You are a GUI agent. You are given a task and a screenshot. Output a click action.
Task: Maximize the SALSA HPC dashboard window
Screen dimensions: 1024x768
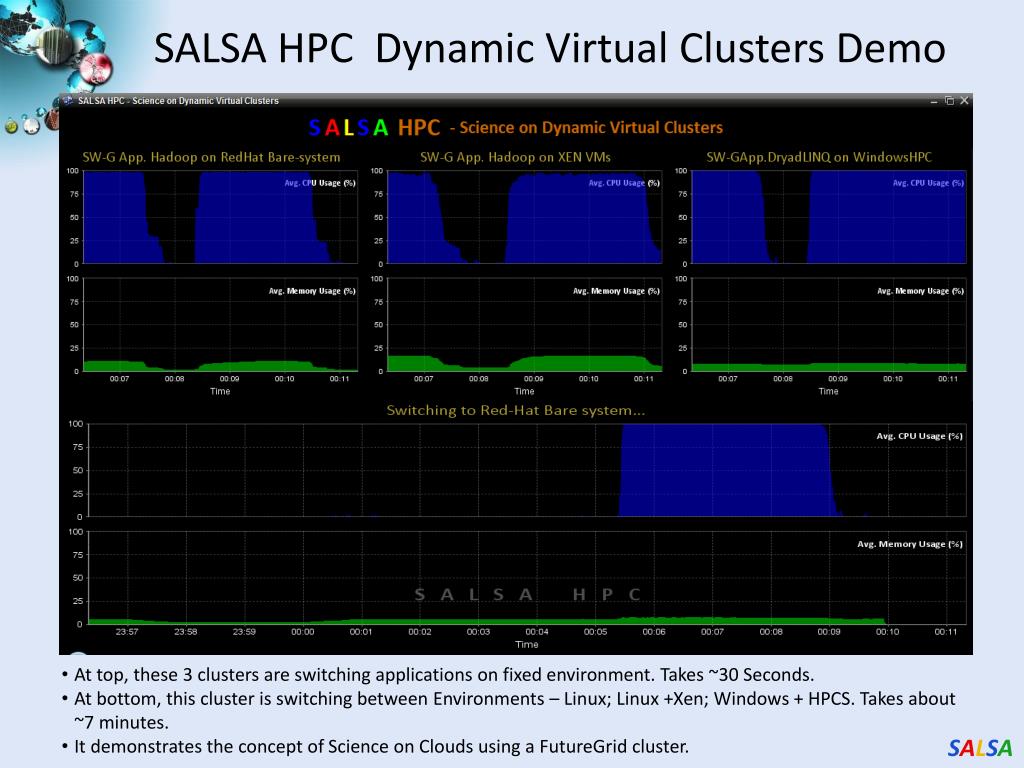(x=950, y=101)
